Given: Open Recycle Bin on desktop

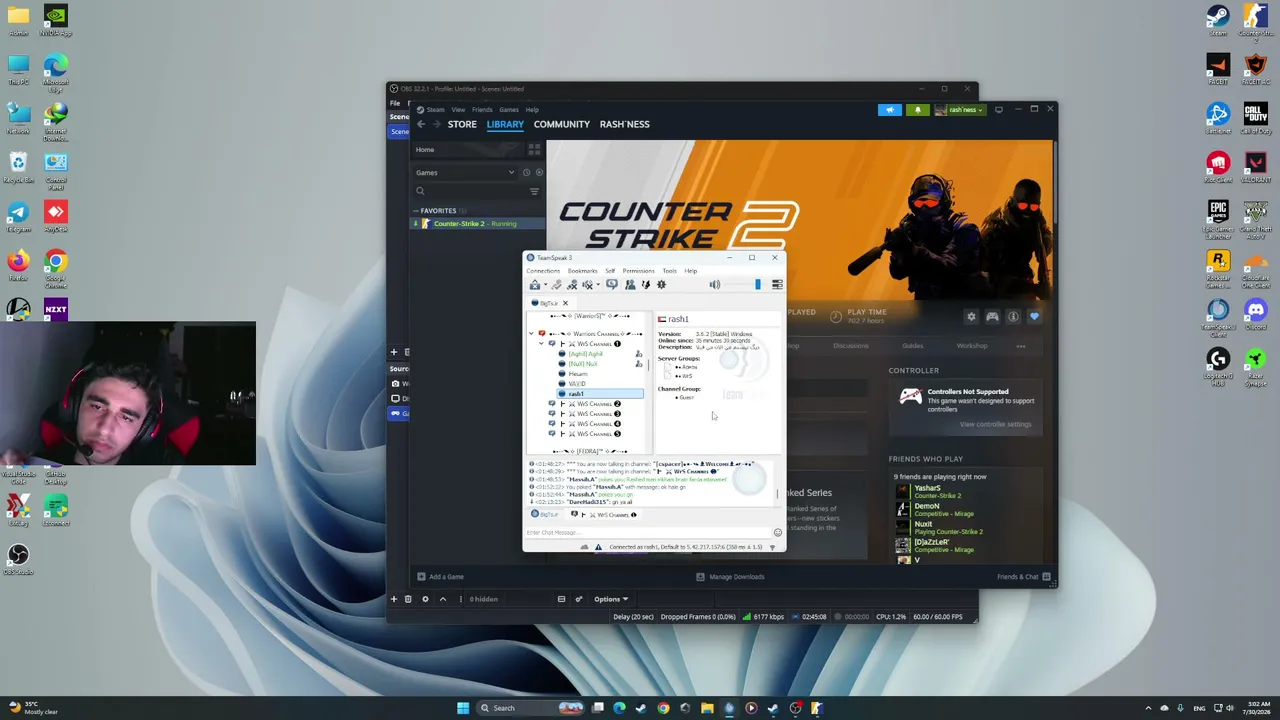Looking at the screenshot, I should tap(18, 166).
